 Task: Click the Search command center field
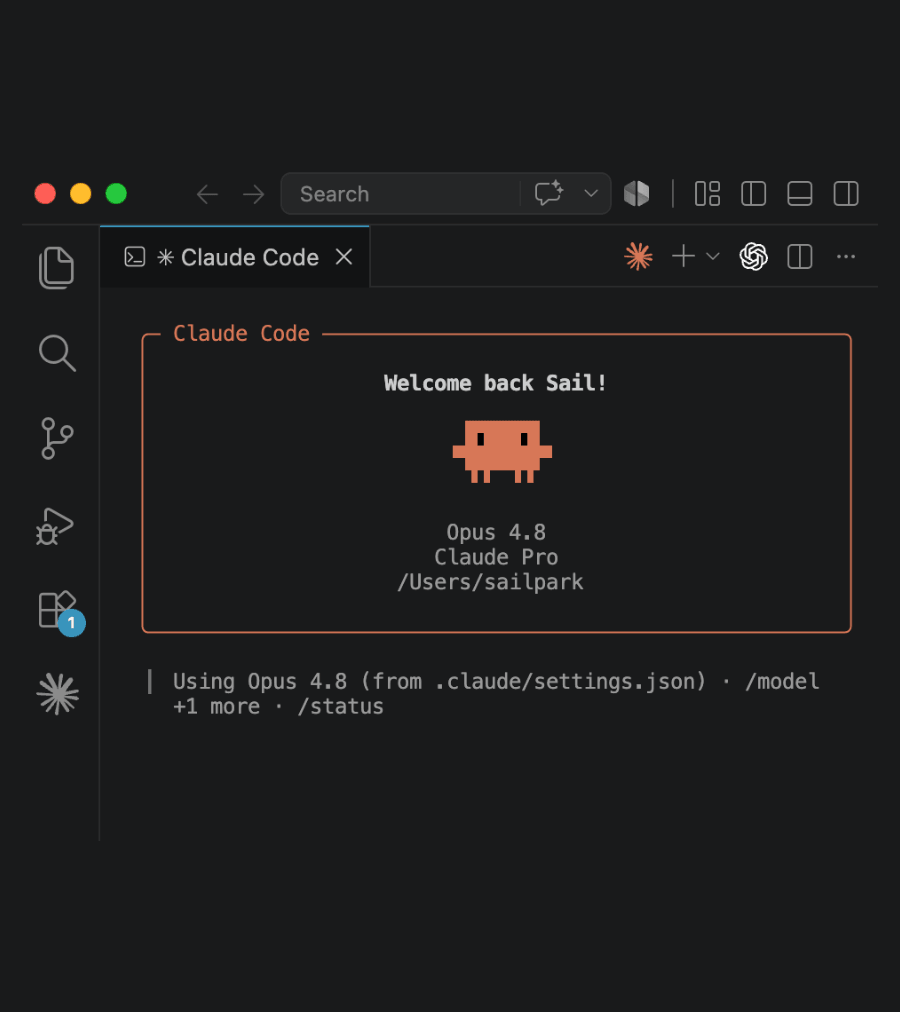tap(445, 194)
